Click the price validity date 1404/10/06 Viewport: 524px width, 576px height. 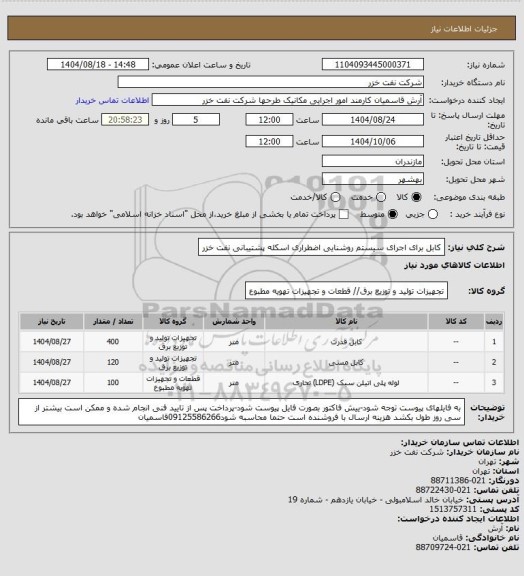coord(373,141)
